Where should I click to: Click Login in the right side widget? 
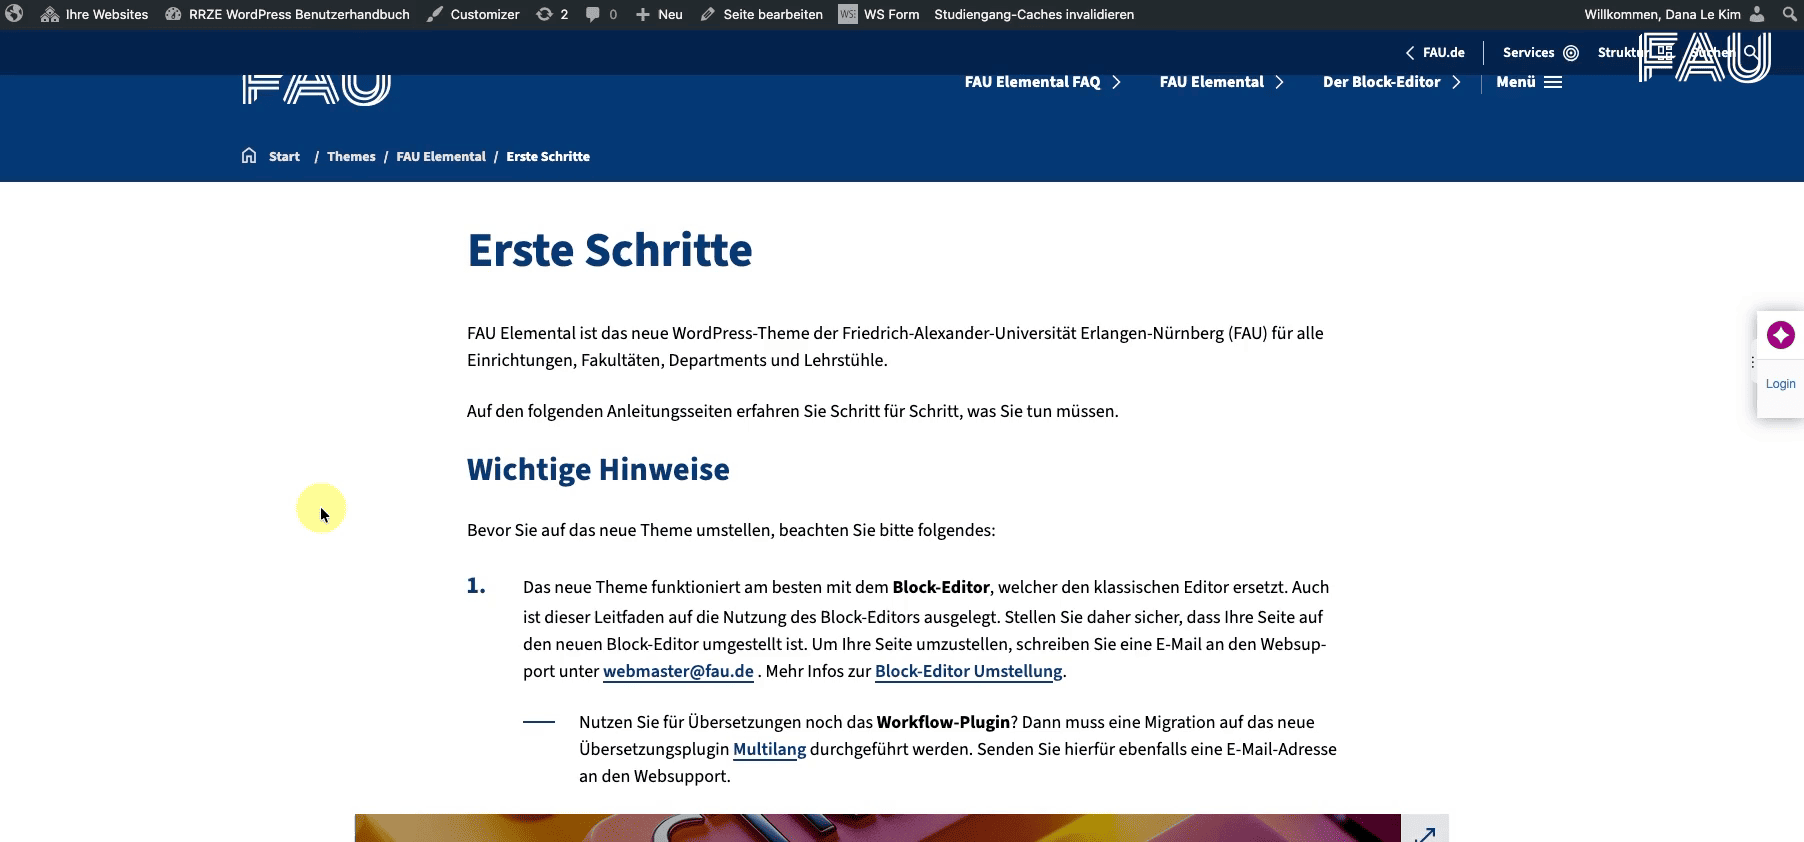[1780, 384]
